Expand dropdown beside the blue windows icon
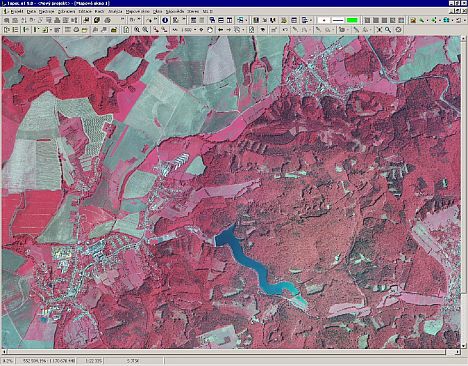This screenshot has width=468, height=366. click(x=452, y=20)
